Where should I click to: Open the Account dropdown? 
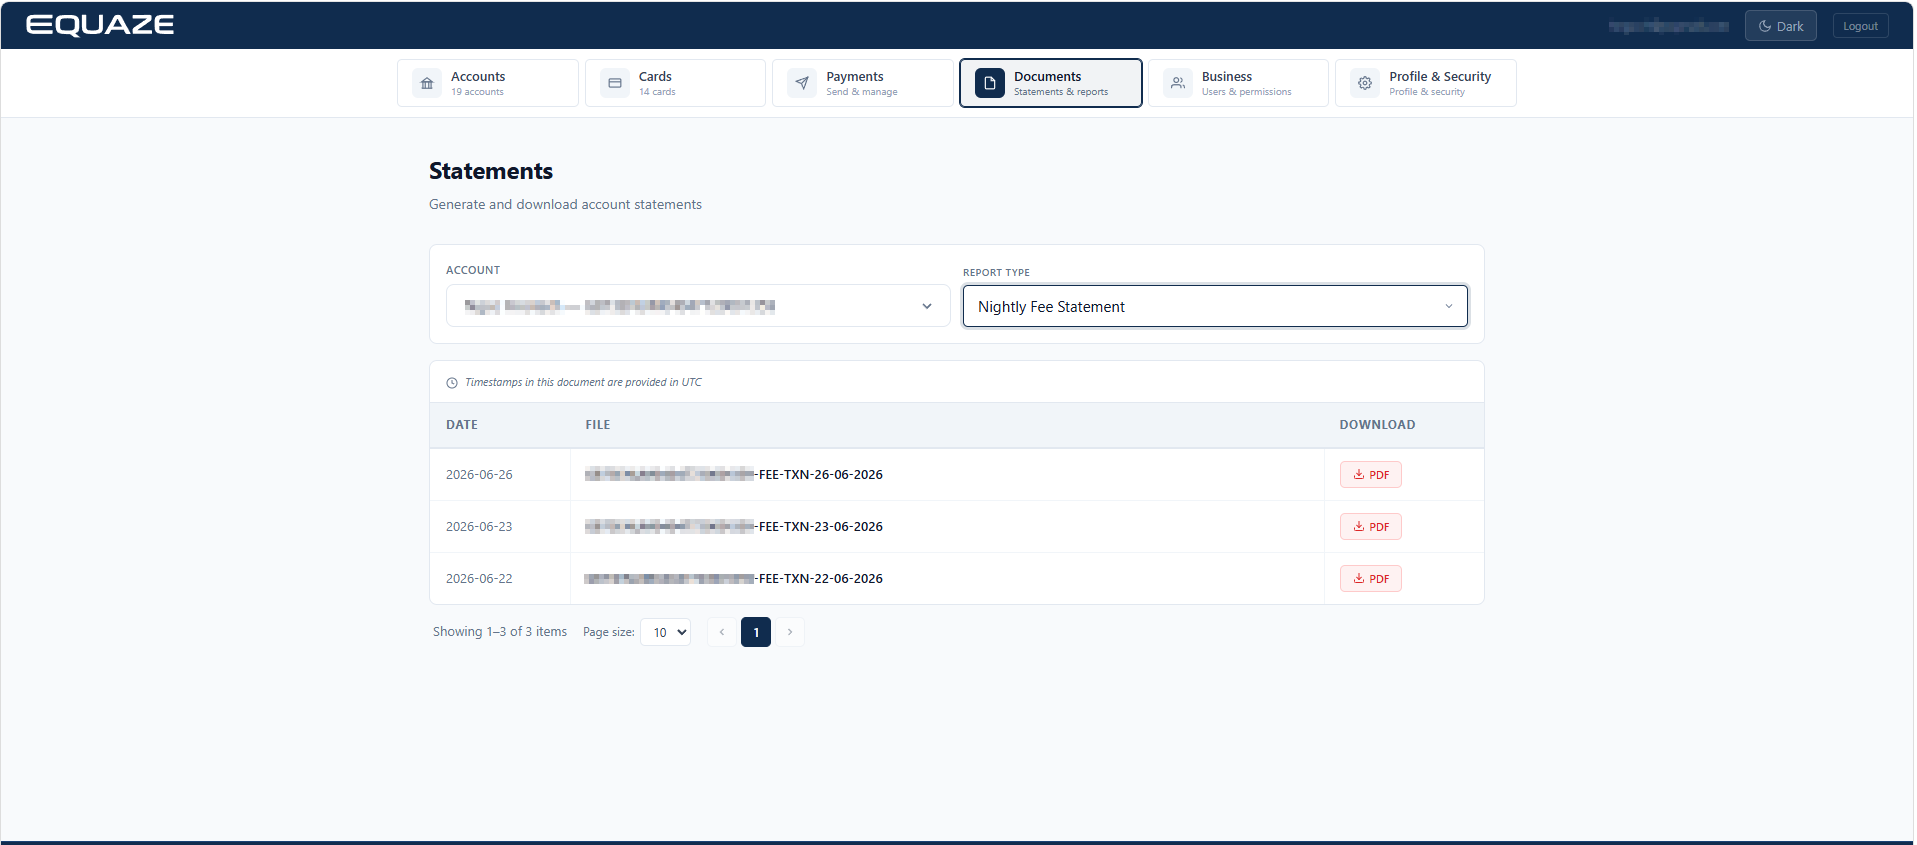pyautogui.click(x=698, y=306)
